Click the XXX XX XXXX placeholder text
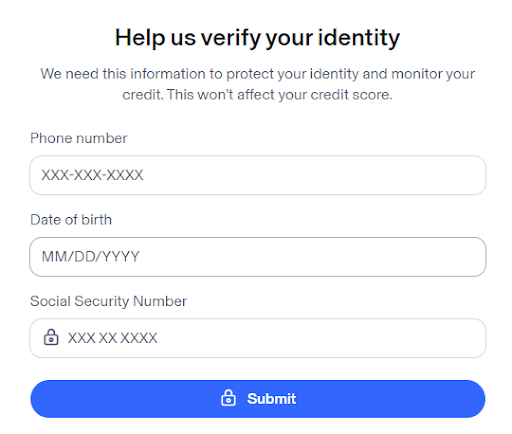 coord(112,338)
